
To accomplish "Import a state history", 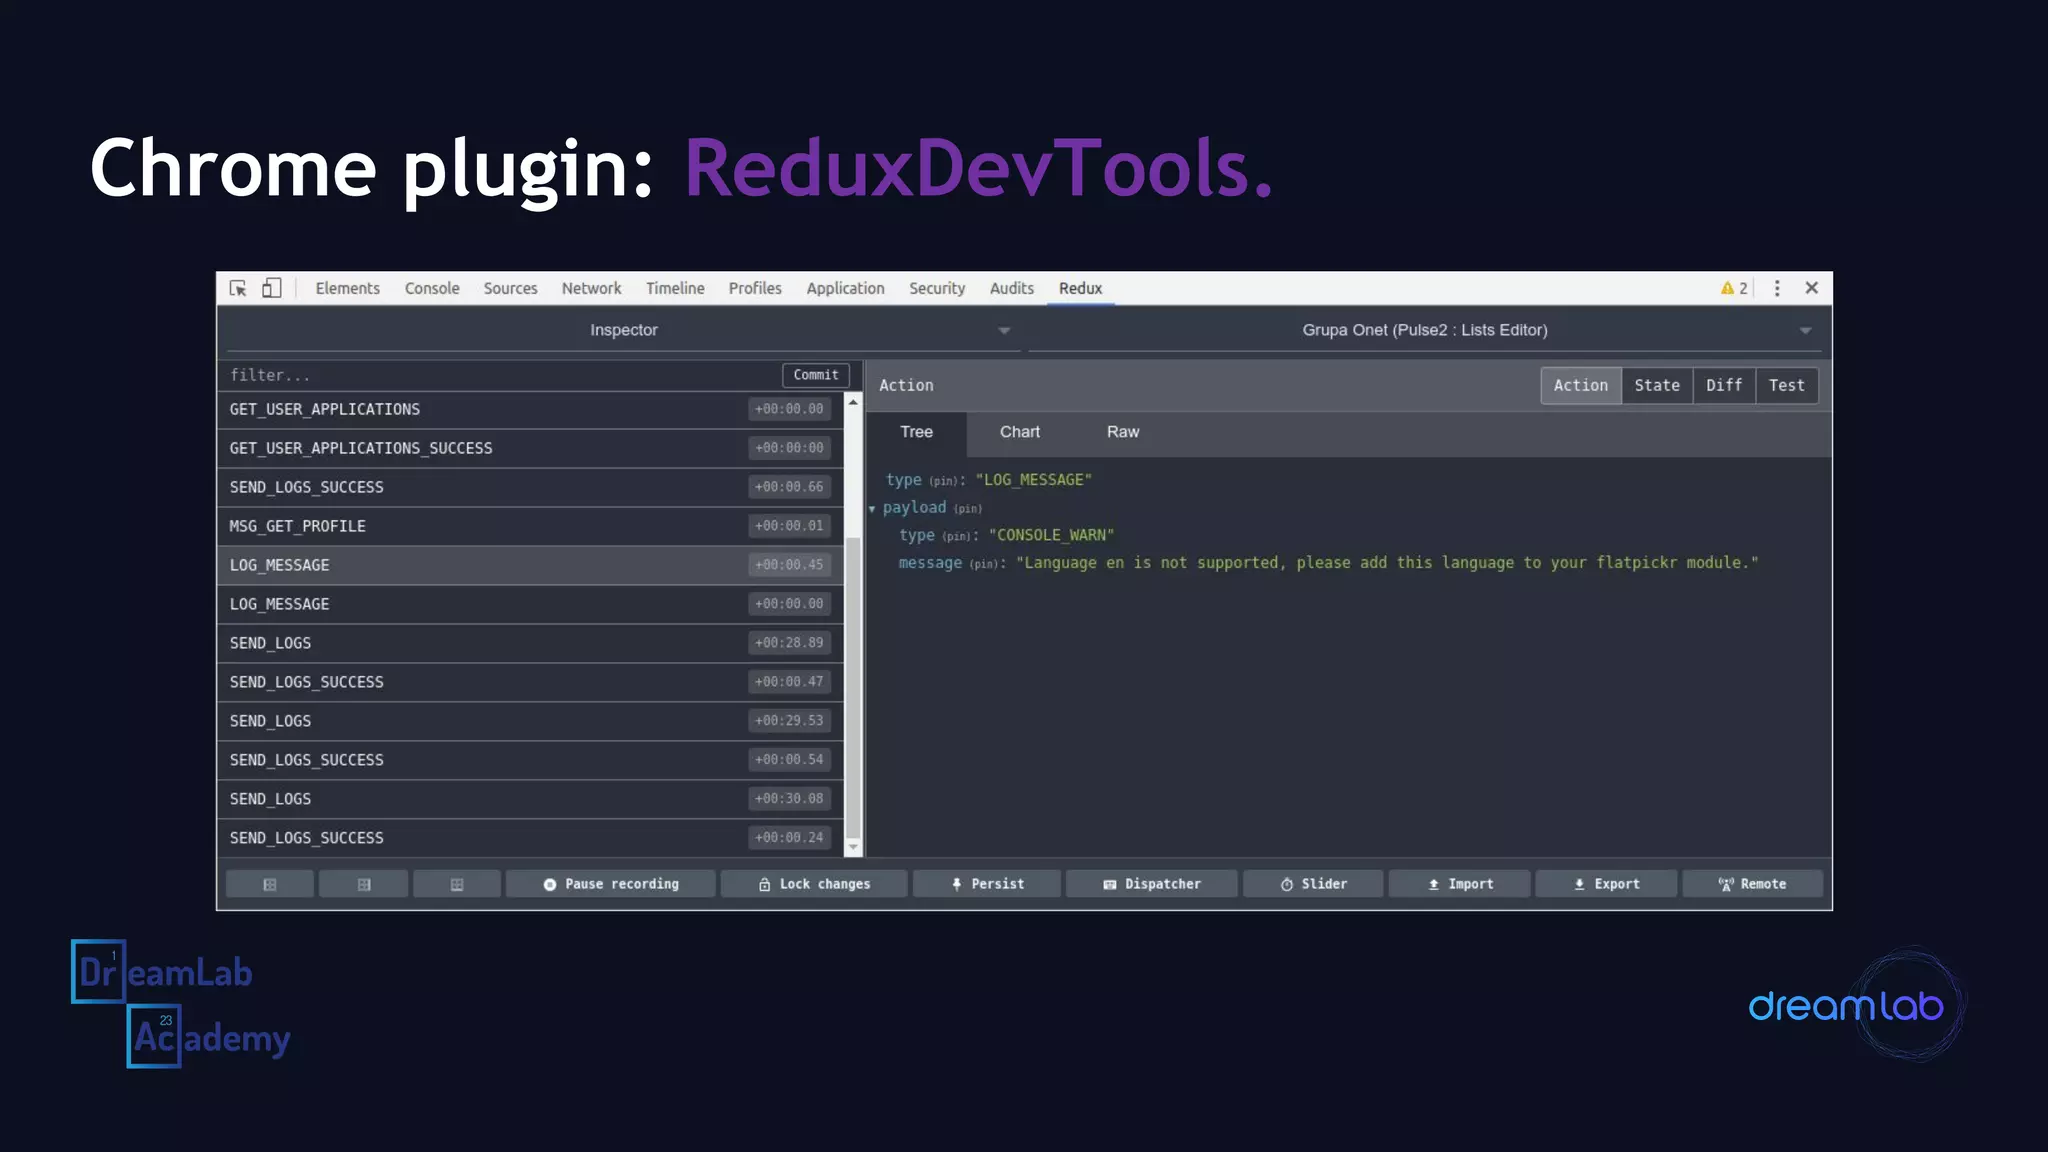I will click(1460, 884).
